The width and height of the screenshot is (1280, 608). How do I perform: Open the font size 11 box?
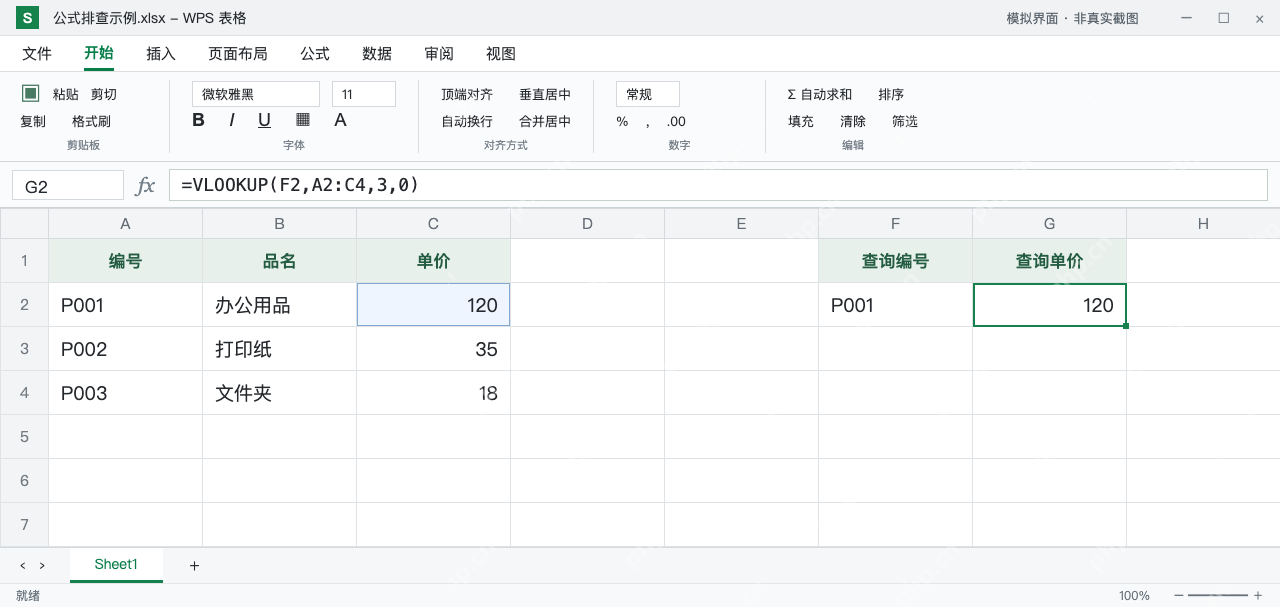(364, 94)
